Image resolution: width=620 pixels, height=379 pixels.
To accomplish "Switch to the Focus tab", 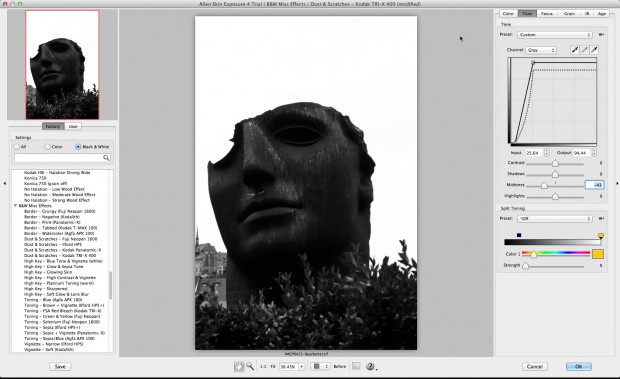I will point(547,13).
